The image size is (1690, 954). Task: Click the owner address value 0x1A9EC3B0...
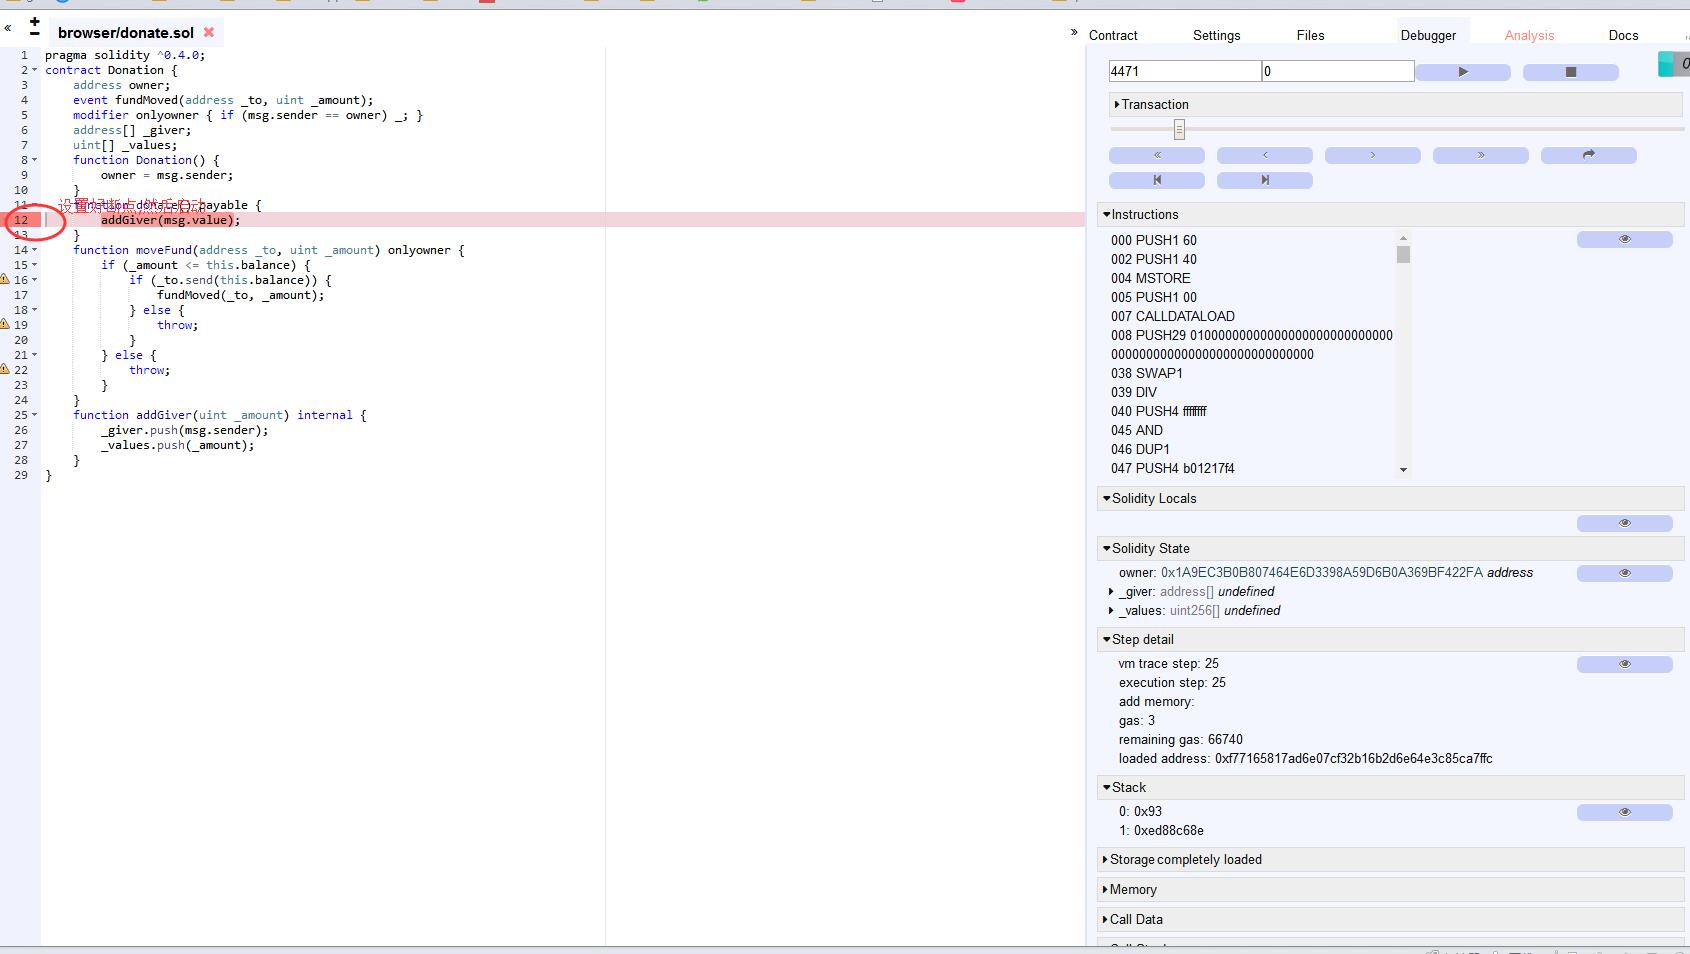pos(1321,573)
